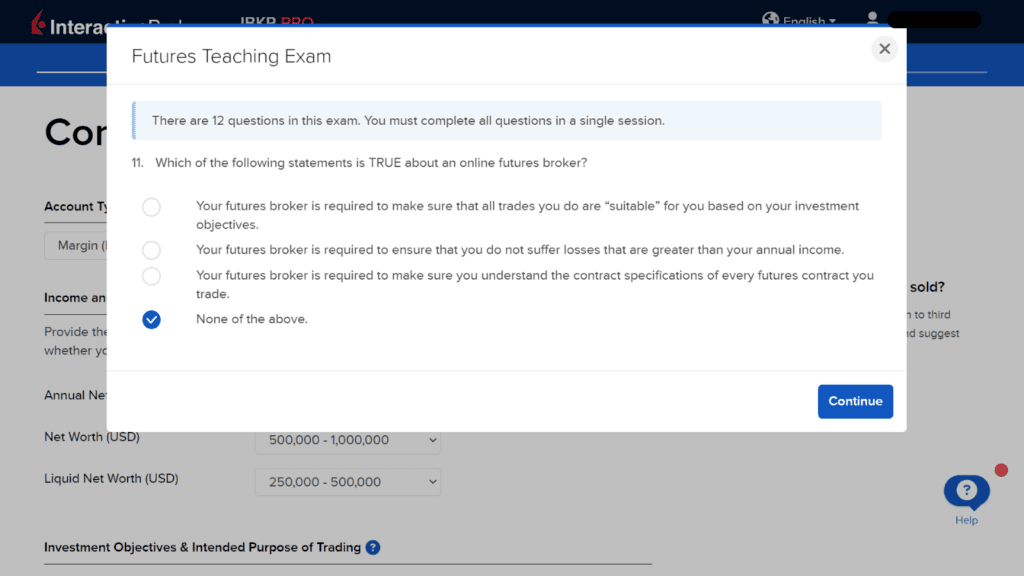This screenshot has width=1024, height=576.
Task: Select the 'suitable trades' answer option
Action: point(151,207)
